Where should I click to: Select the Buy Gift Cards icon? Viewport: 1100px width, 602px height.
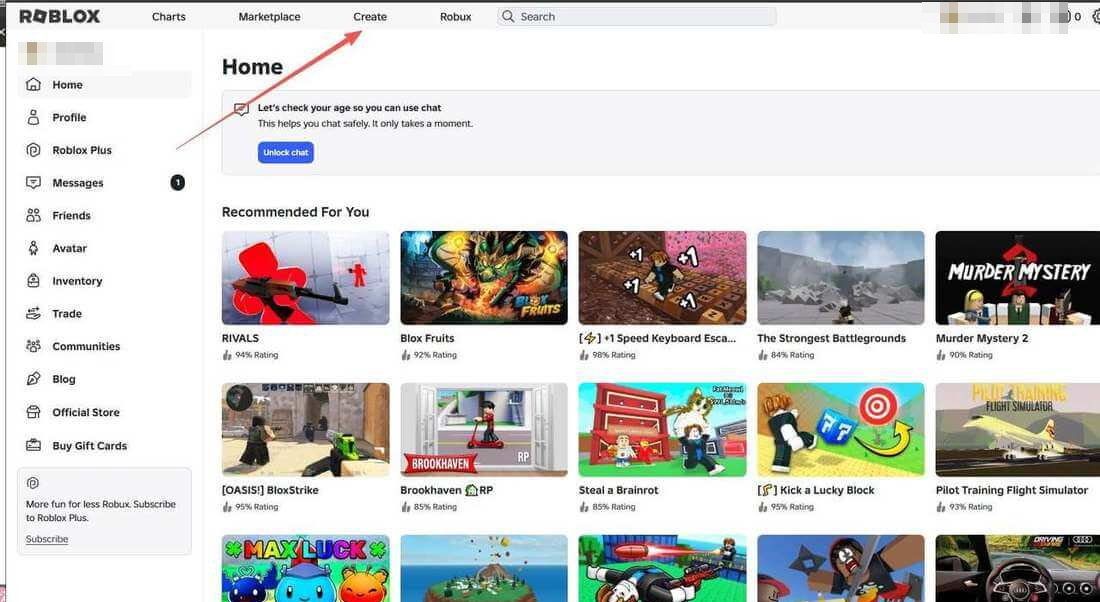pyautogui.click(x=33, y=445)
